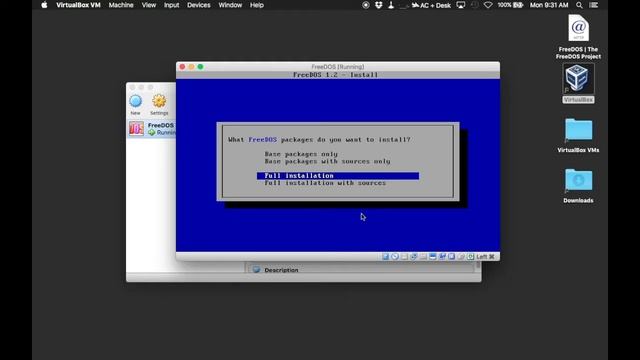Click the hard disk activity indicator

point(385,256)
